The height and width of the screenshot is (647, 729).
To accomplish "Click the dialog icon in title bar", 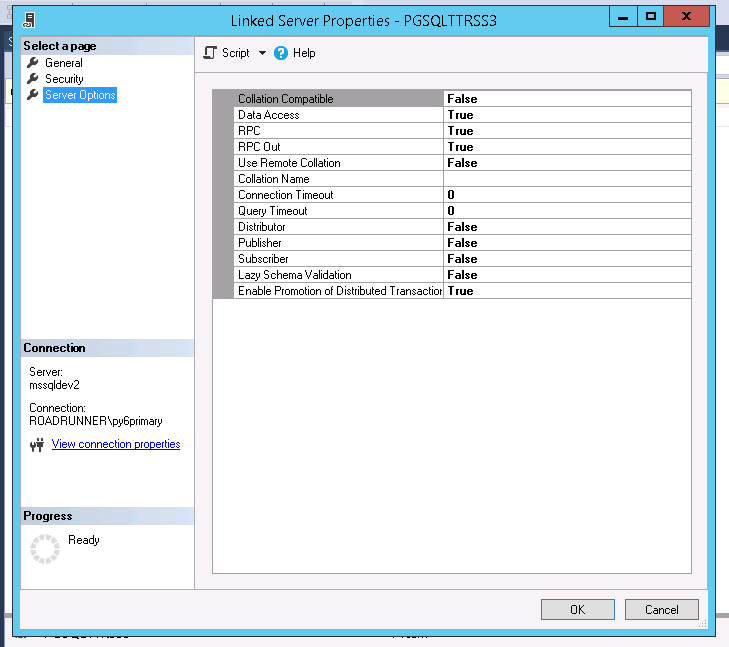I will (31, 19).
